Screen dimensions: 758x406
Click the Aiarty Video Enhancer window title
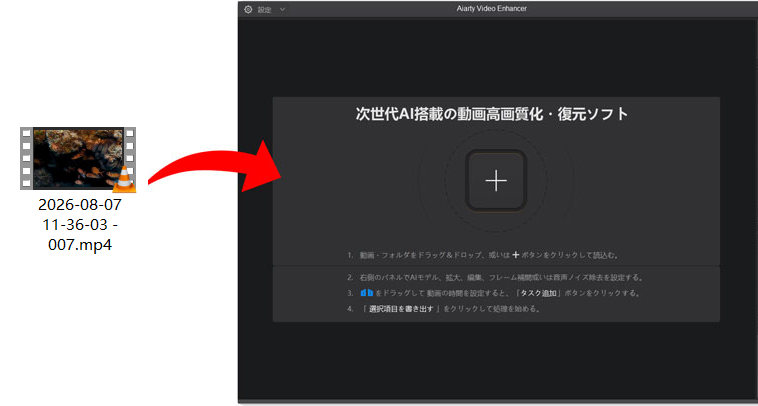coord(492,9)
